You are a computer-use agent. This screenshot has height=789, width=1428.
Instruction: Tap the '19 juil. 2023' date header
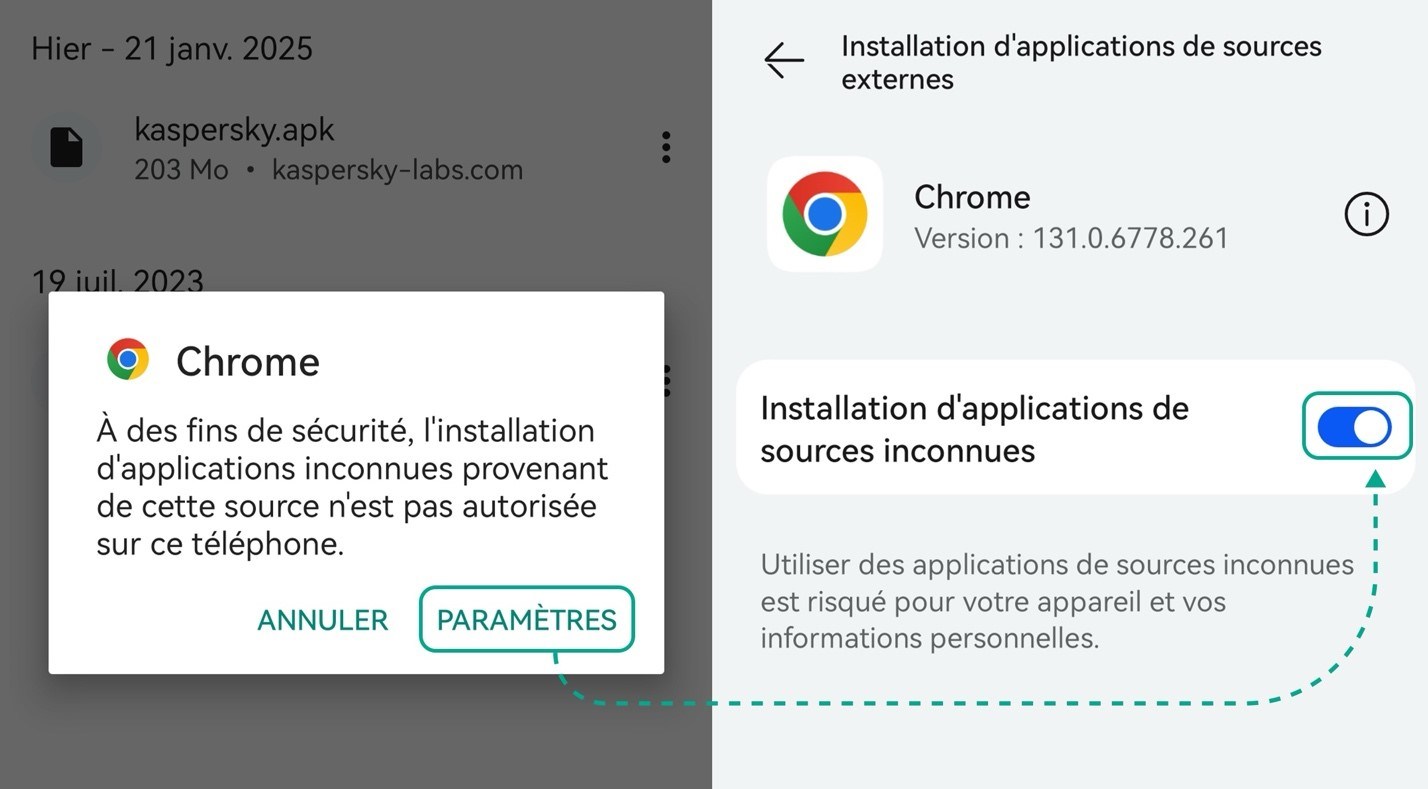point(118,280)
